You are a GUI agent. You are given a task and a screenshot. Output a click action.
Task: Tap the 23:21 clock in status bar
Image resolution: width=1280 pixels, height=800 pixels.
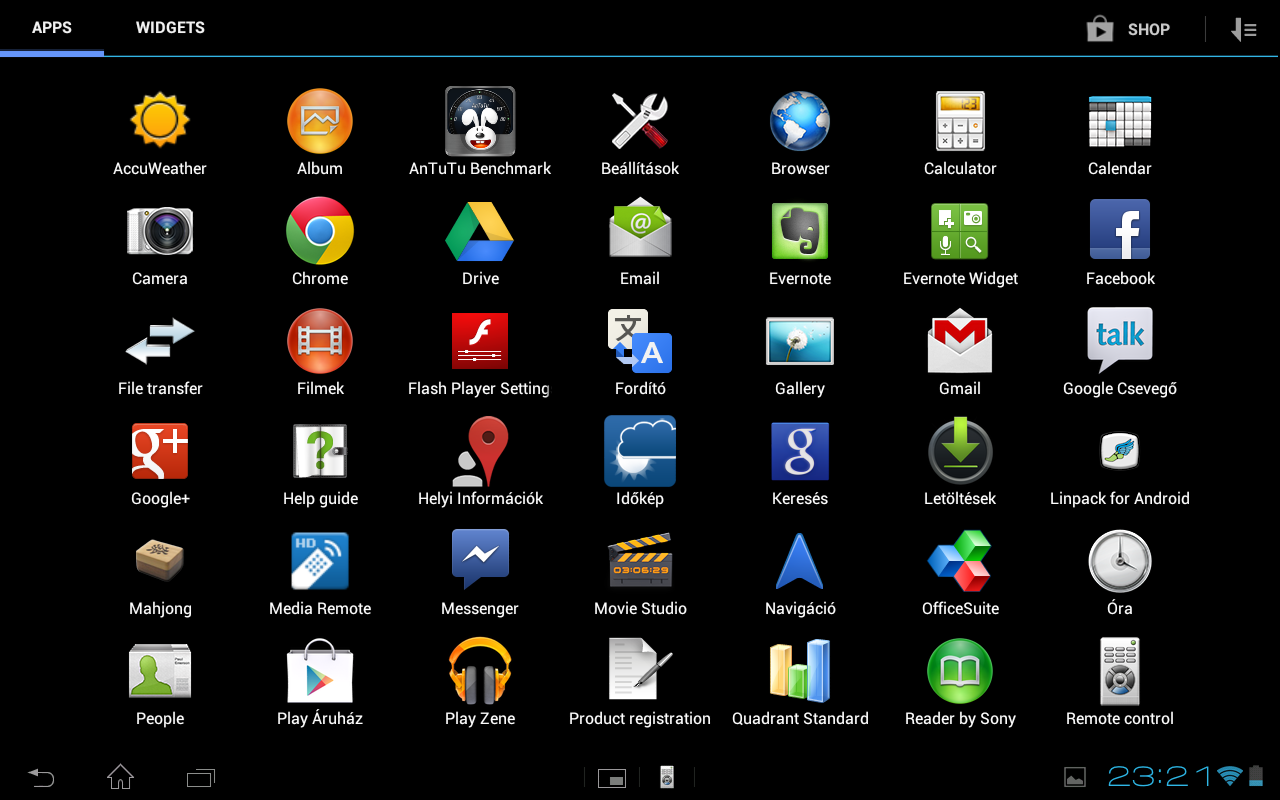point(1159,776)
